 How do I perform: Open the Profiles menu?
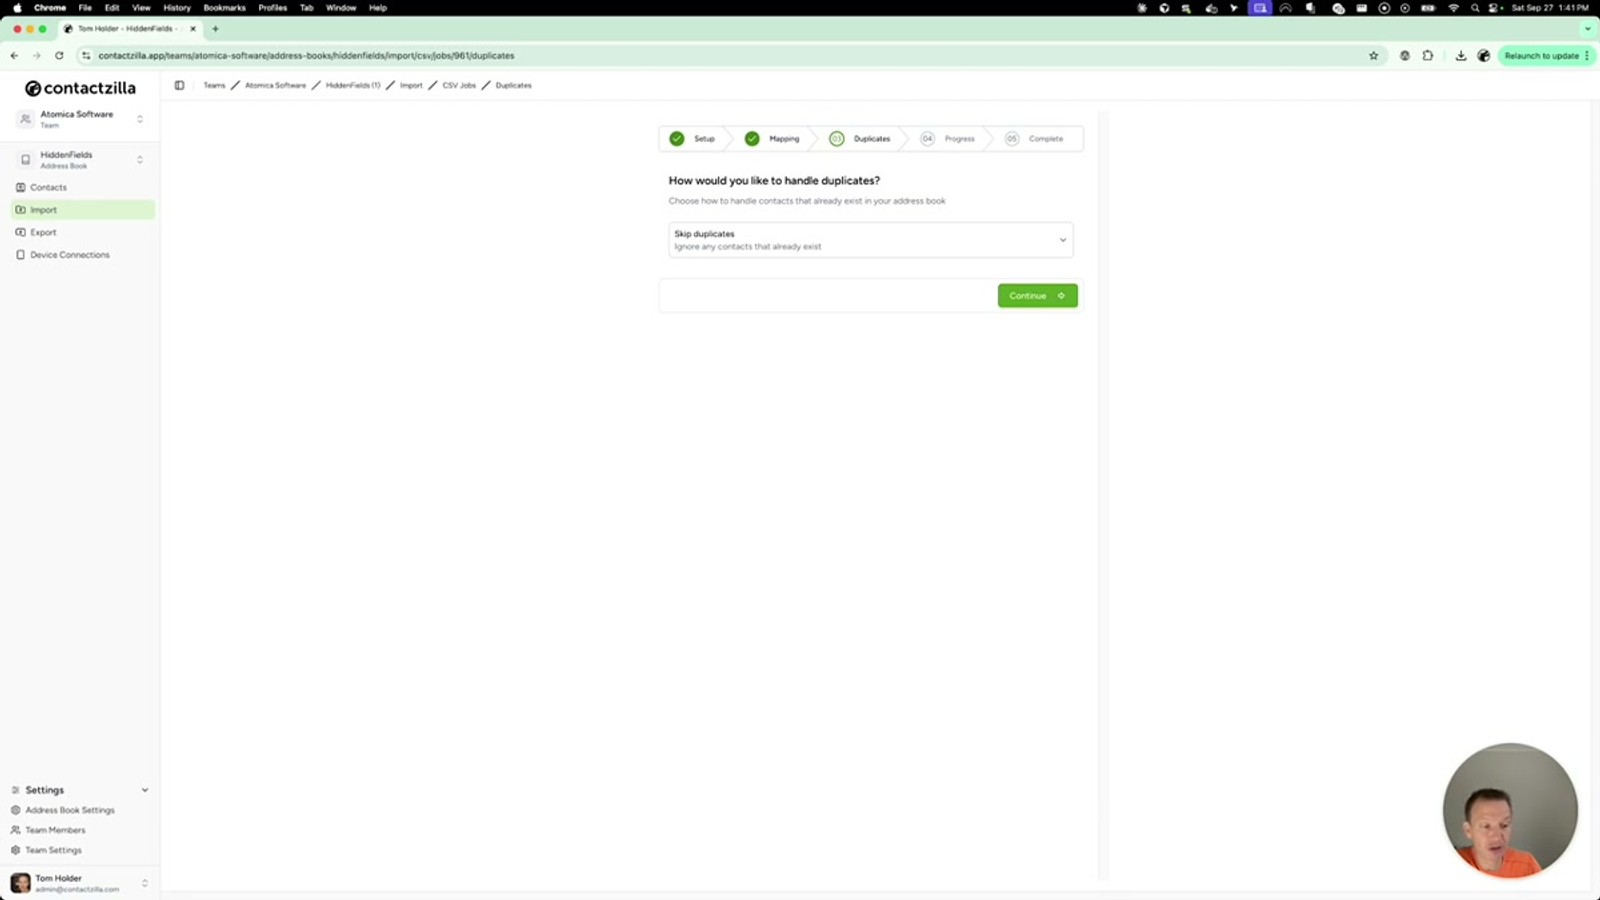coord(272,8)
